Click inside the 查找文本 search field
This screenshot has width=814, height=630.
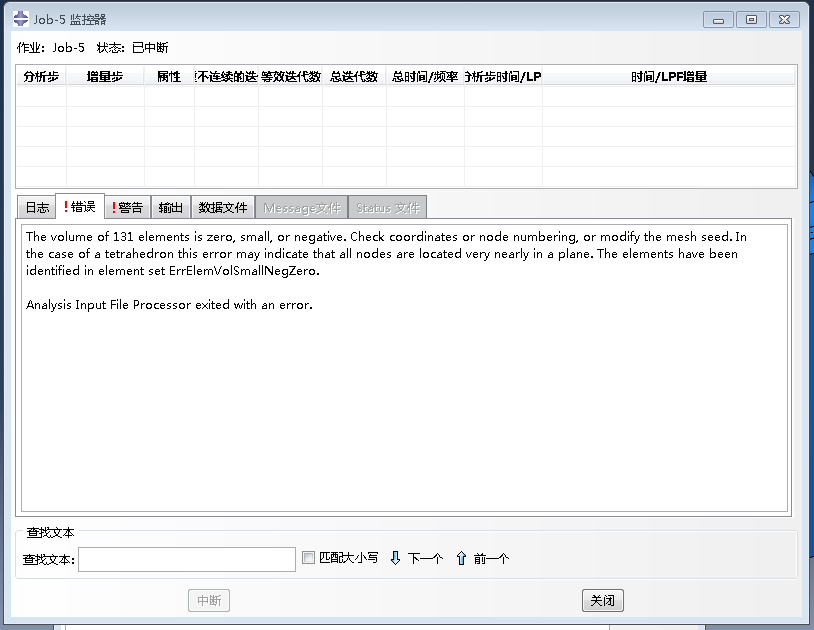click(185, 559)
